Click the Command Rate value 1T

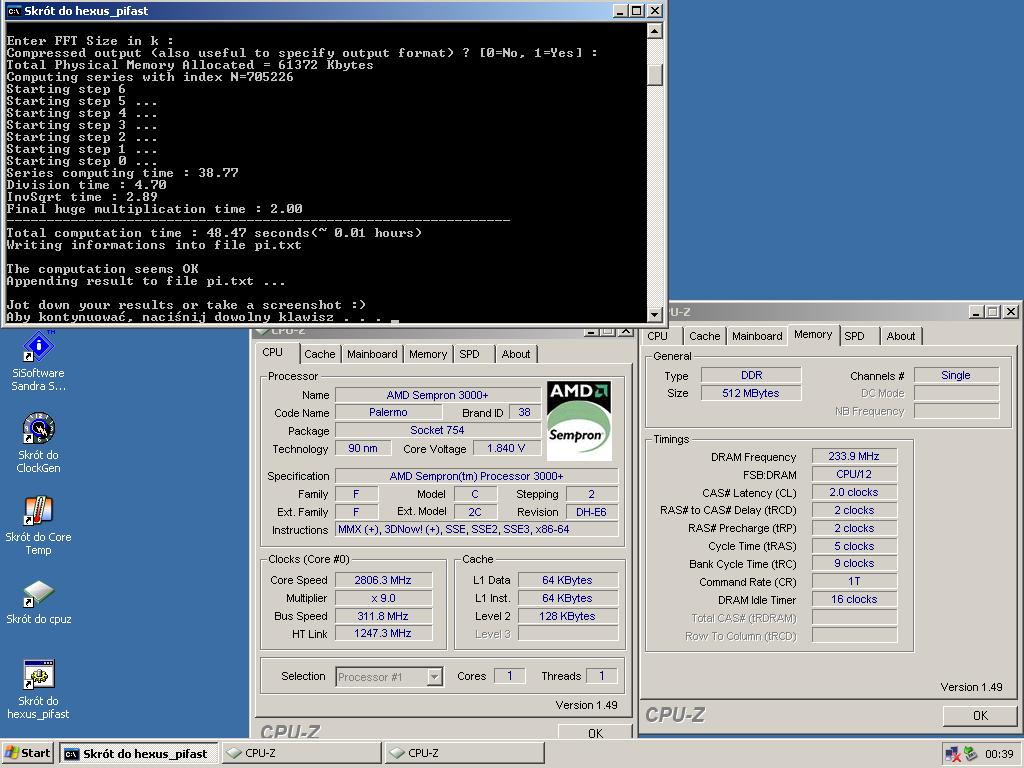(854, 581)
